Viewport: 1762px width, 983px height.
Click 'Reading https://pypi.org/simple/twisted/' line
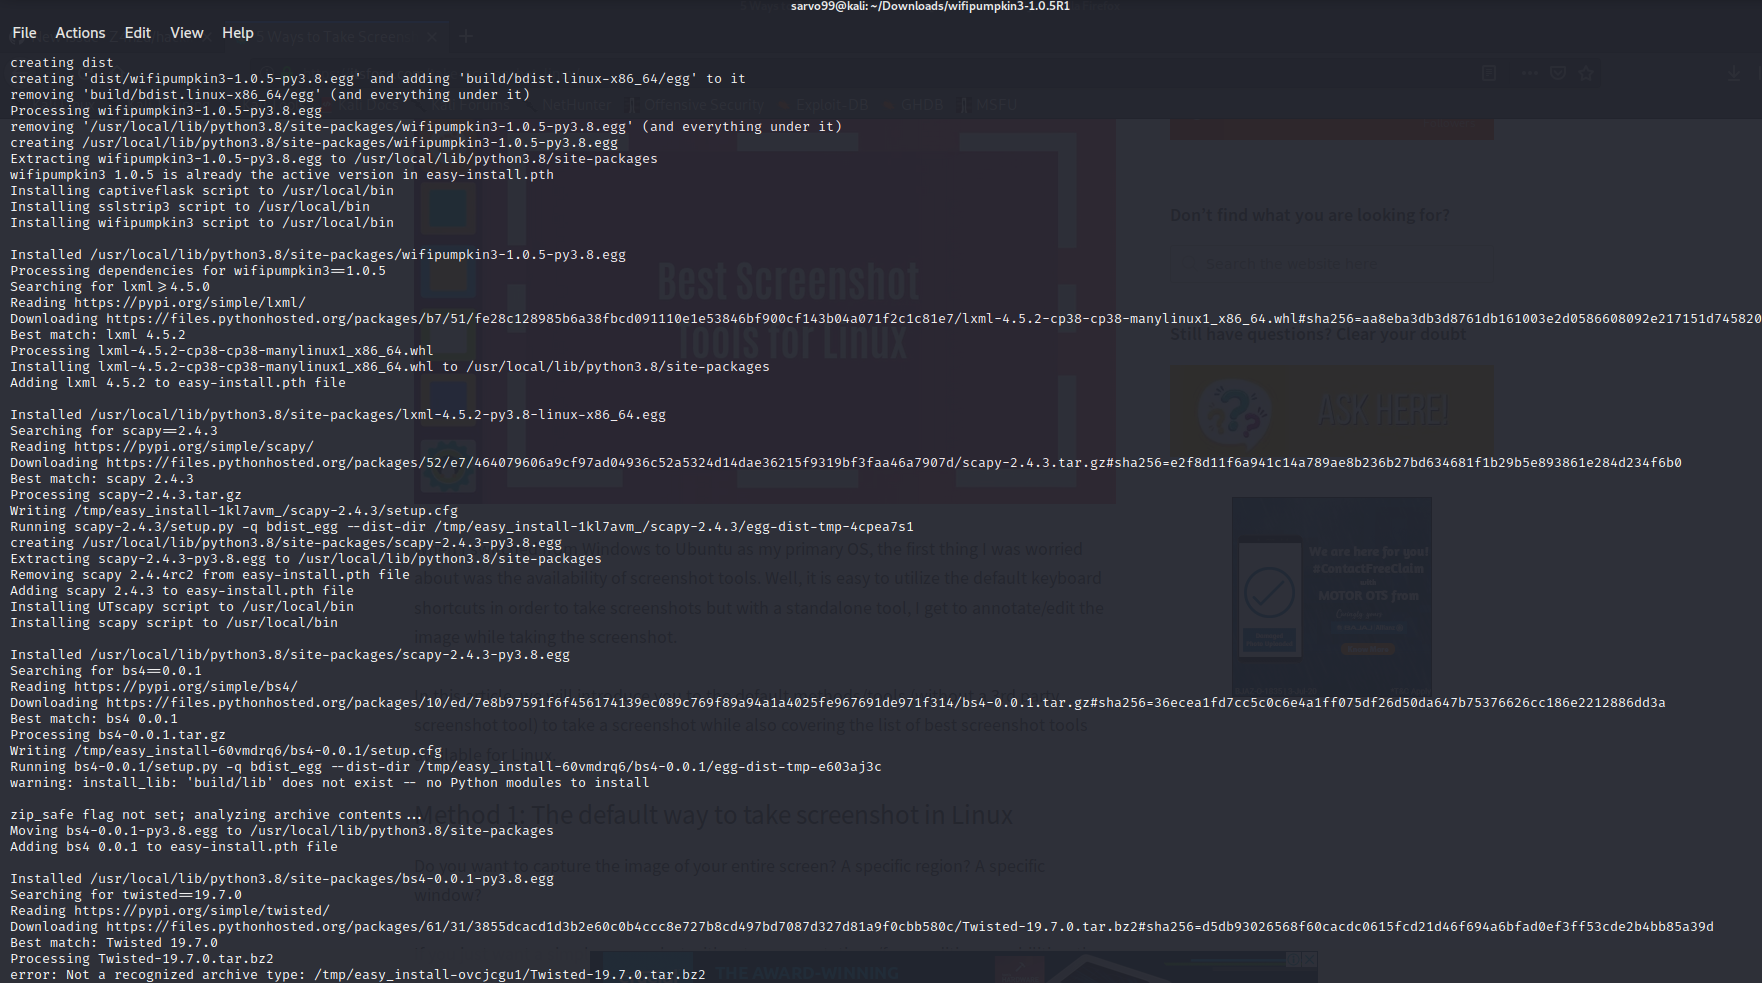(x=170, y=911)
